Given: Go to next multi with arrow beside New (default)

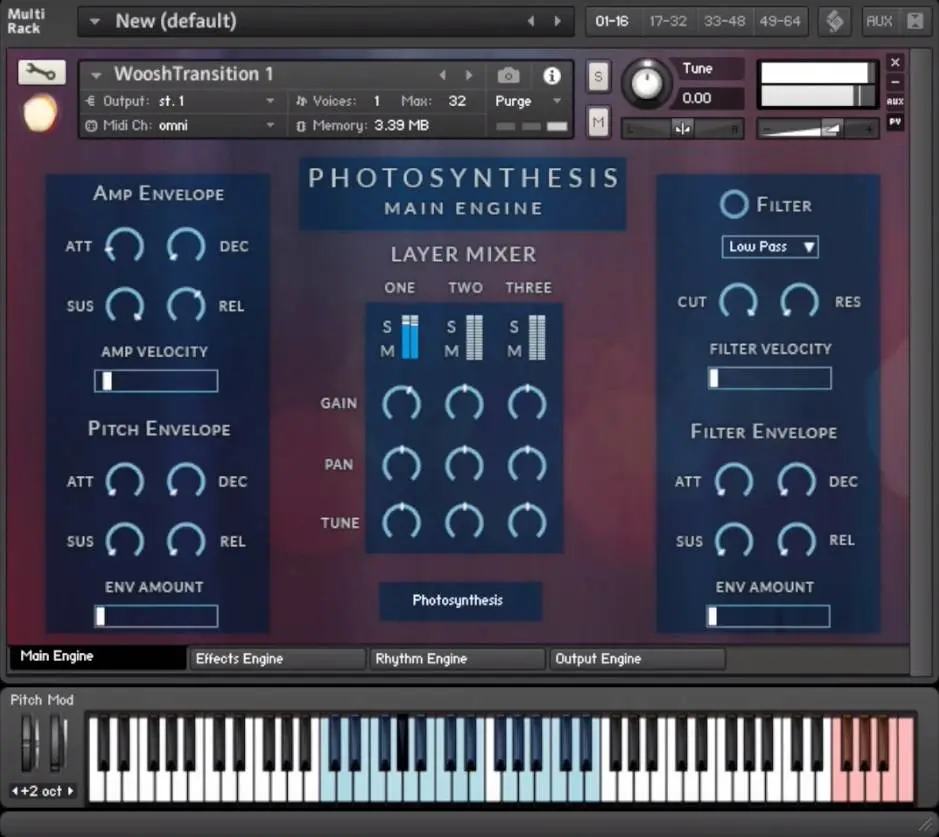Looking at the screenshot, I should coord(558,22).
